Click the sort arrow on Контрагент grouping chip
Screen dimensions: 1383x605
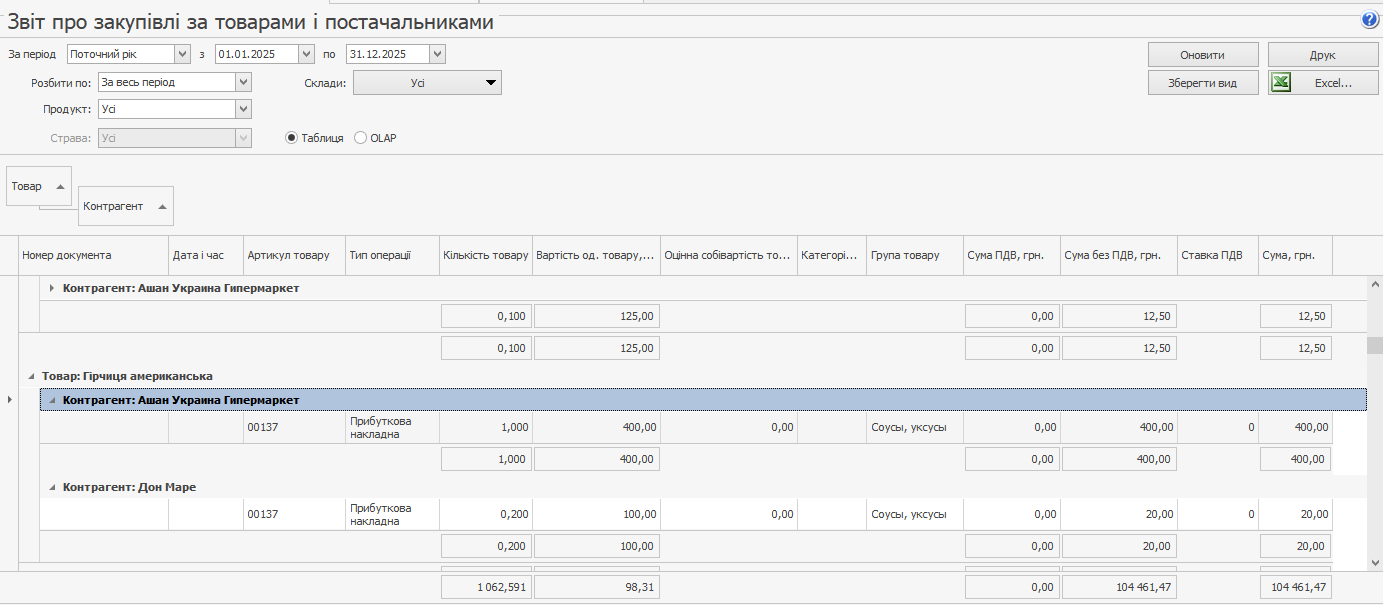click(162, 207)
